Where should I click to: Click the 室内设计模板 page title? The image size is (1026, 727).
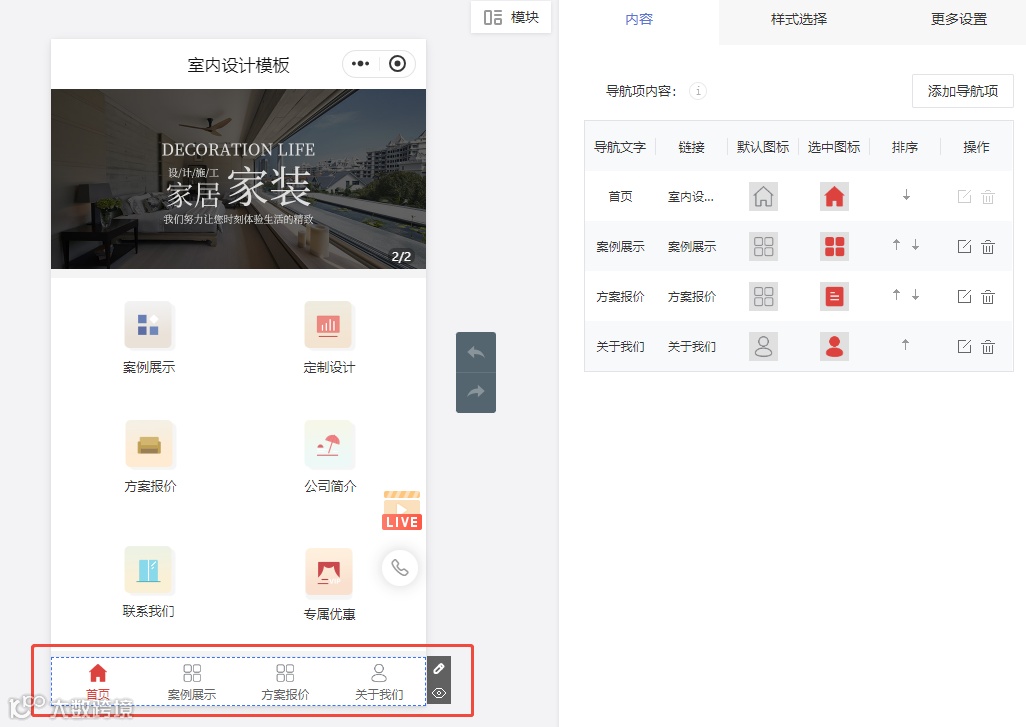coord(238,65)
